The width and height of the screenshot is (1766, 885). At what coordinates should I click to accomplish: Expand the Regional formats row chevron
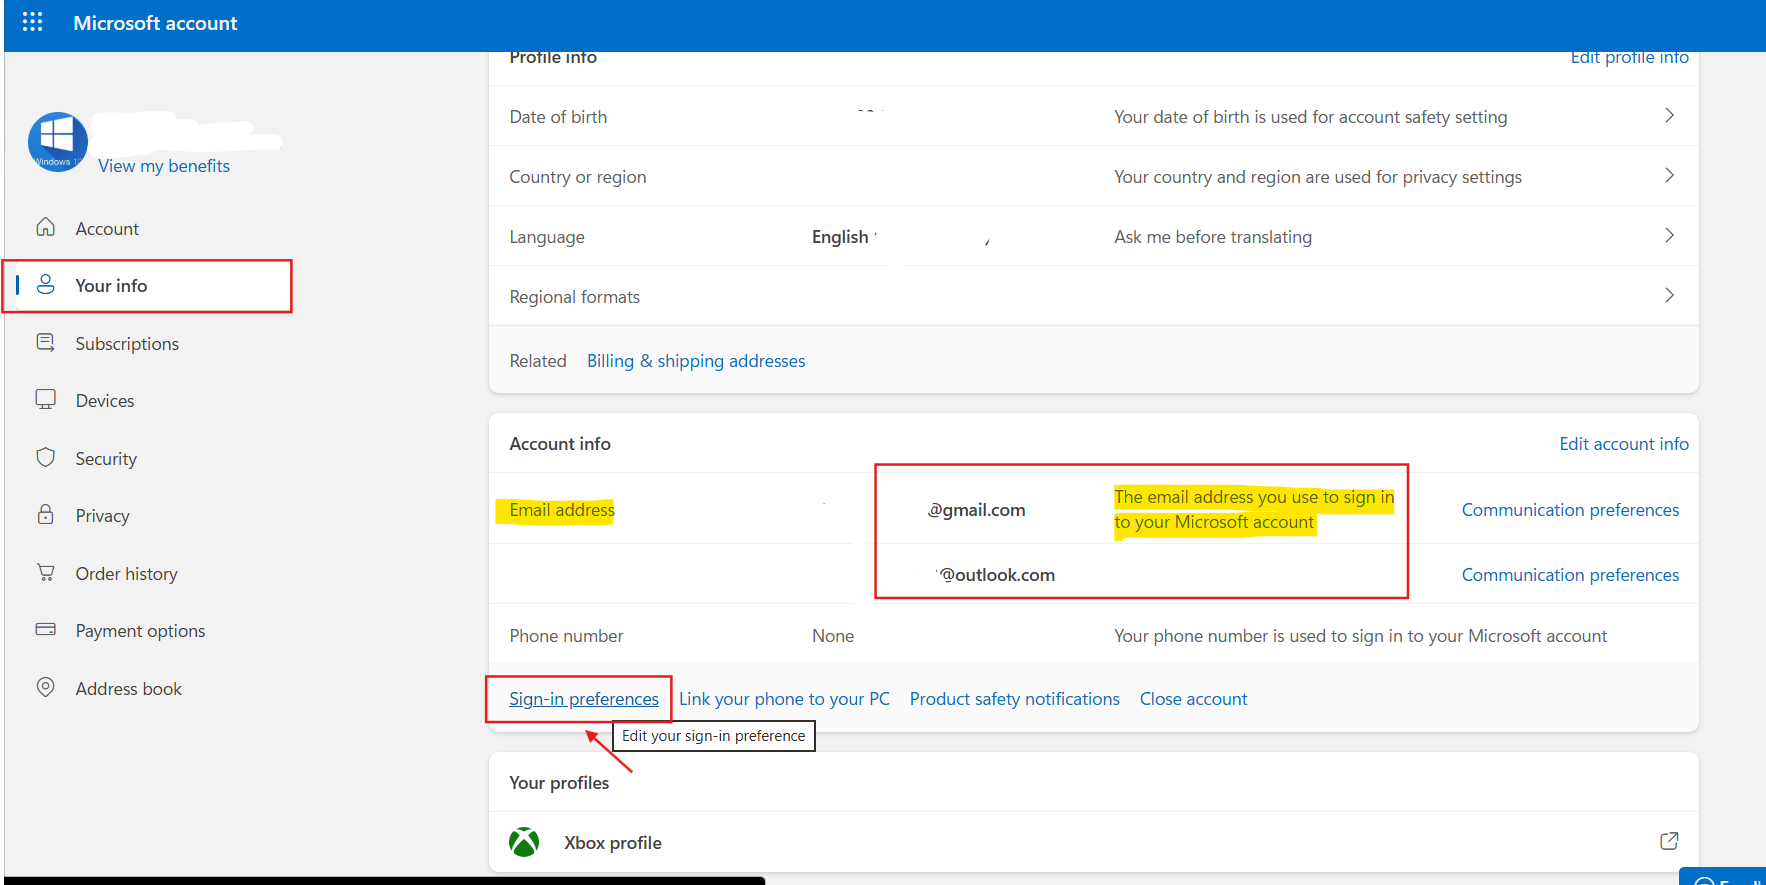(1669, 295)
